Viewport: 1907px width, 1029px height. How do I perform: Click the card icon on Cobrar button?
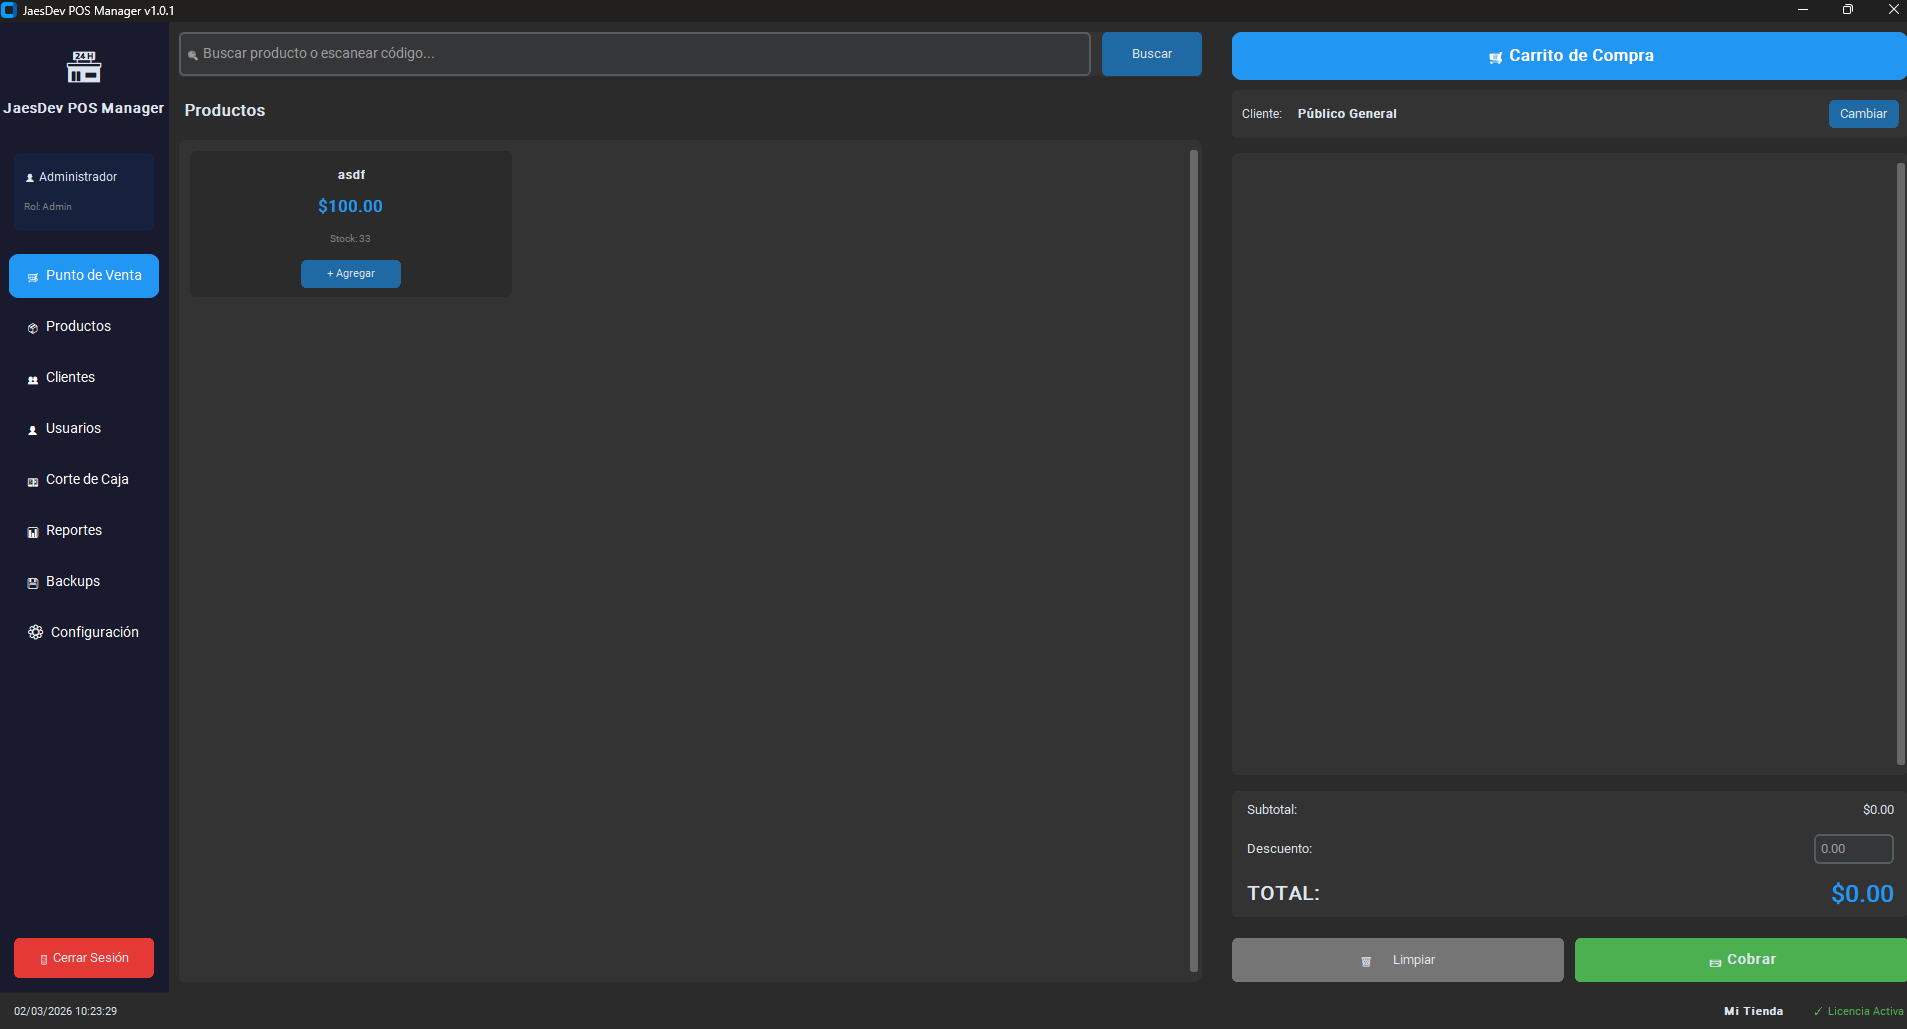point(1715,962)
